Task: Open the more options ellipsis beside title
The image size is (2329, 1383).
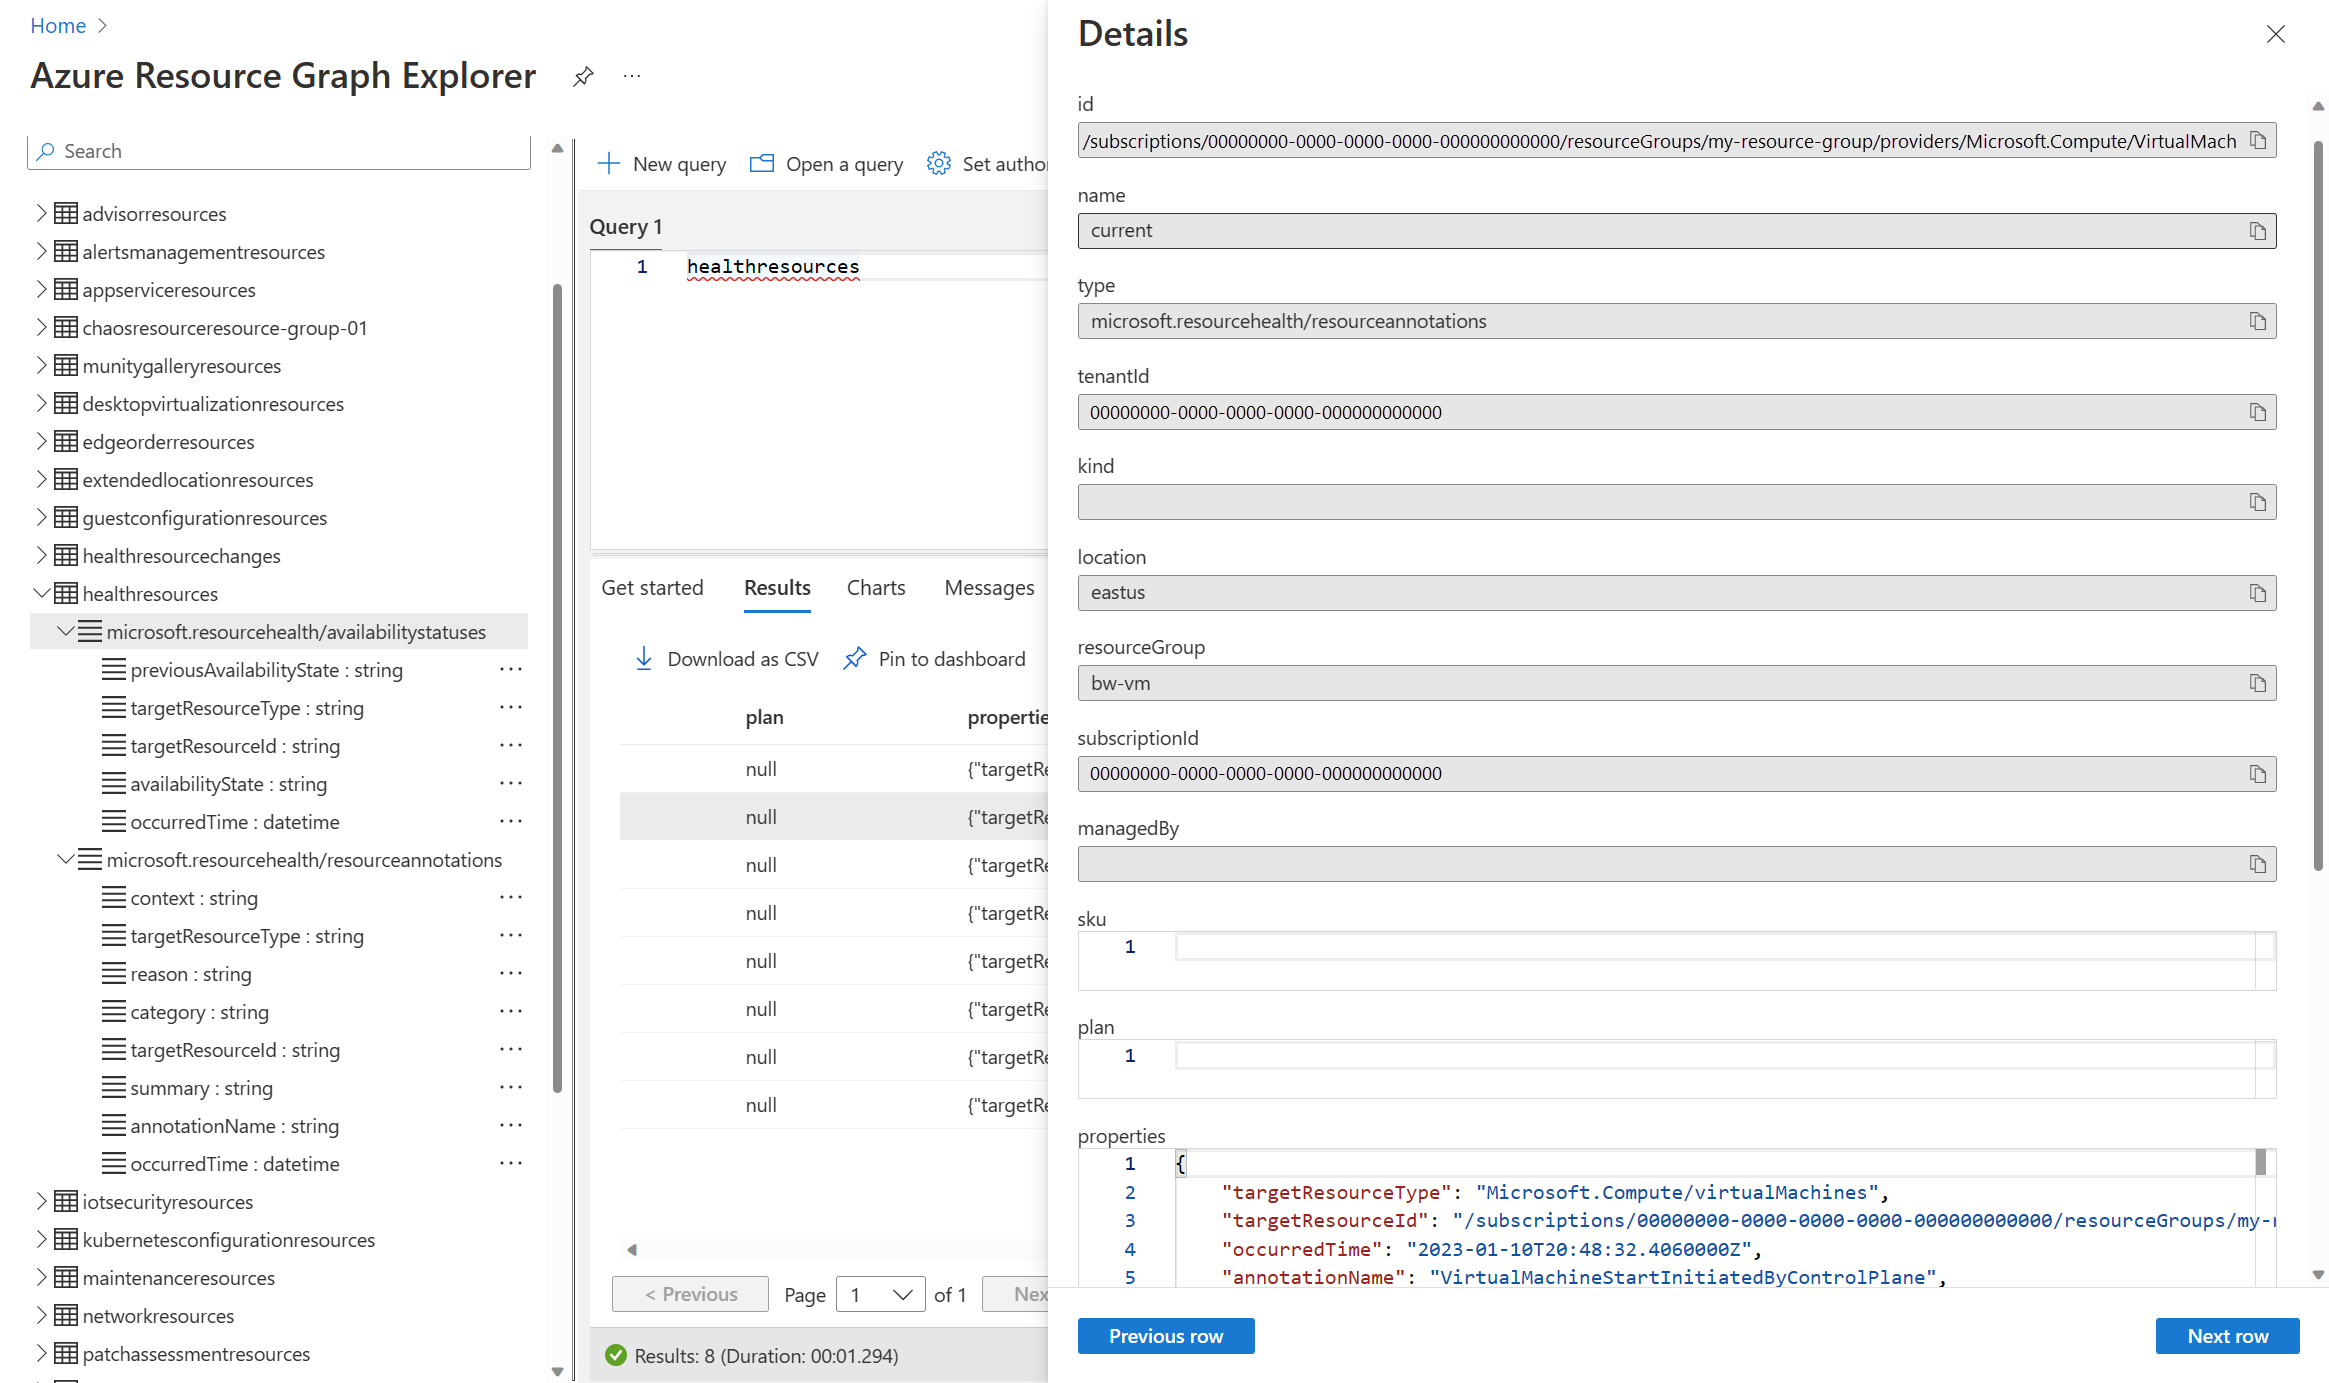Action: click(x=632, y=77)
